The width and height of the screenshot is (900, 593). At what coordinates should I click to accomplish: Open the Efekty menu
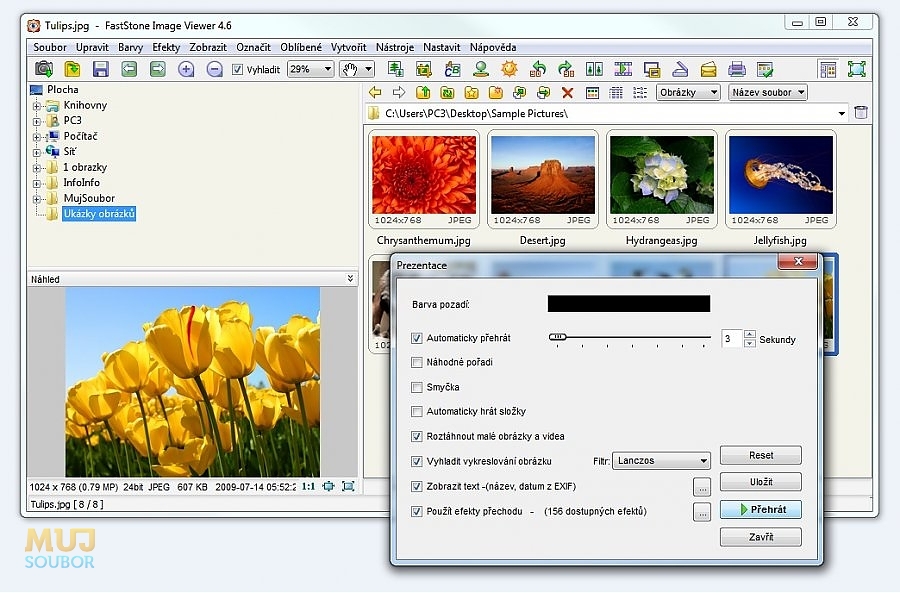tap(166, 47)
